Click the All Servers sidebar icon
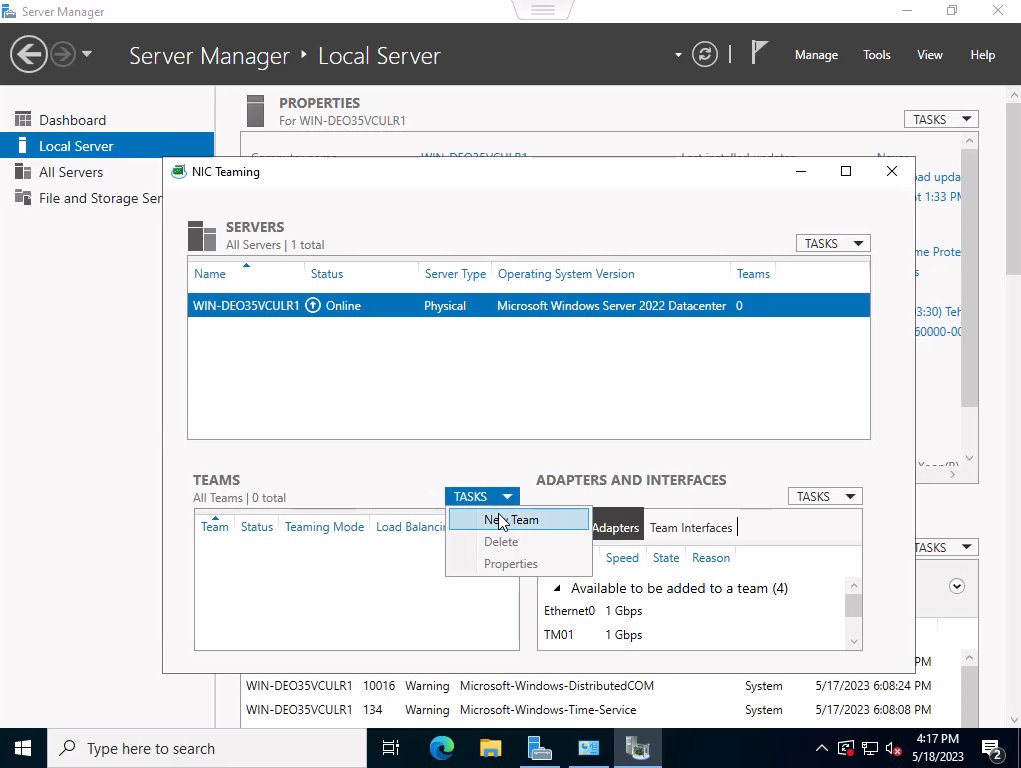 pos(23,171)
